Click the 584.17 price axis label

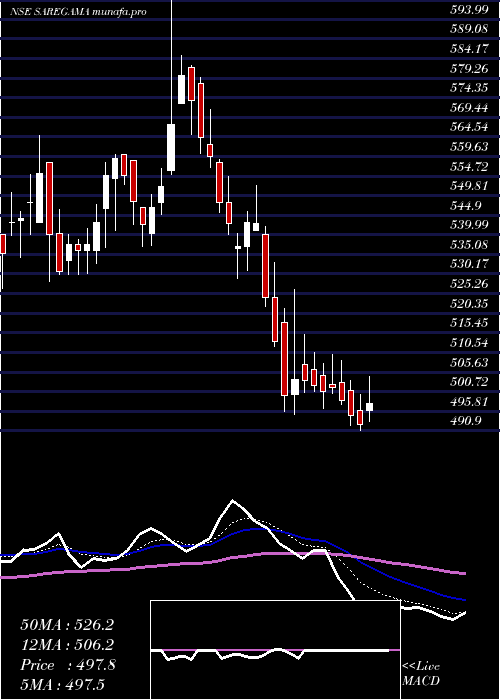coord(469,50)
